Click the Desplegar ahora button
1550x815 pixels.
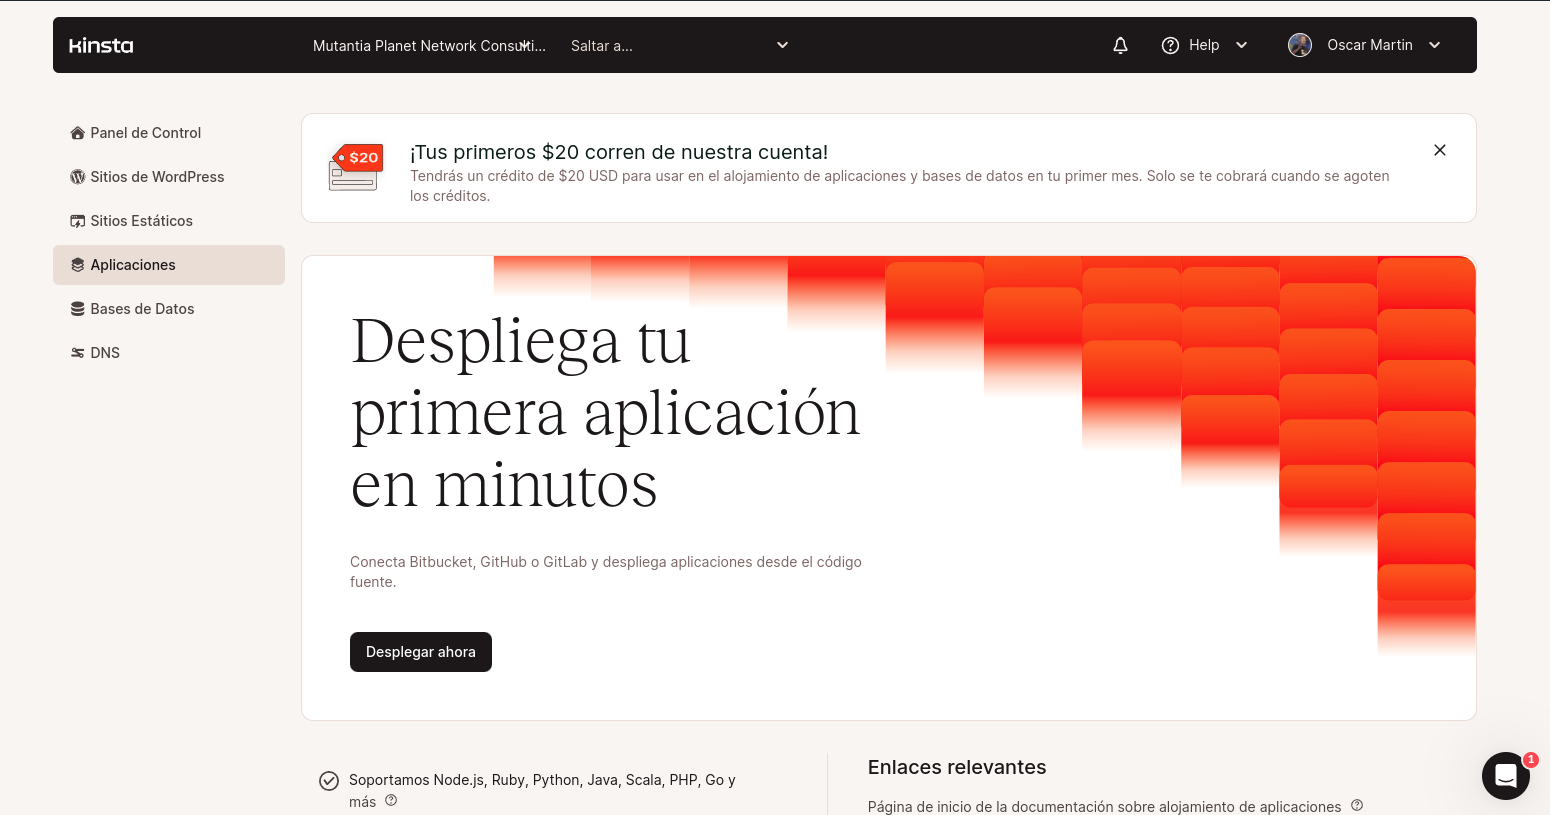(420, 651)
